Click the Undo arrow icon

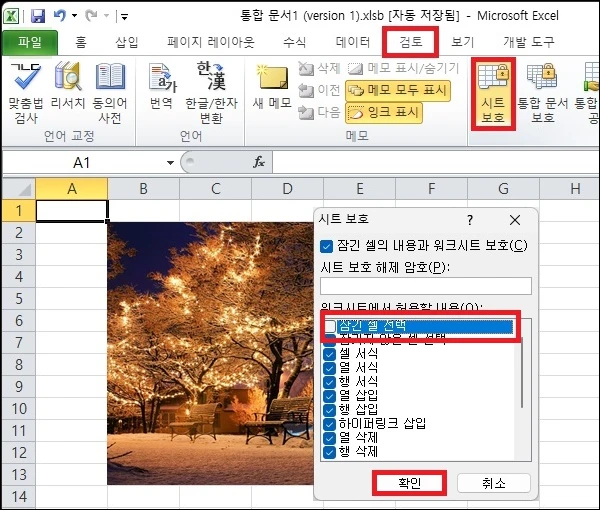[x=60, y=16]
